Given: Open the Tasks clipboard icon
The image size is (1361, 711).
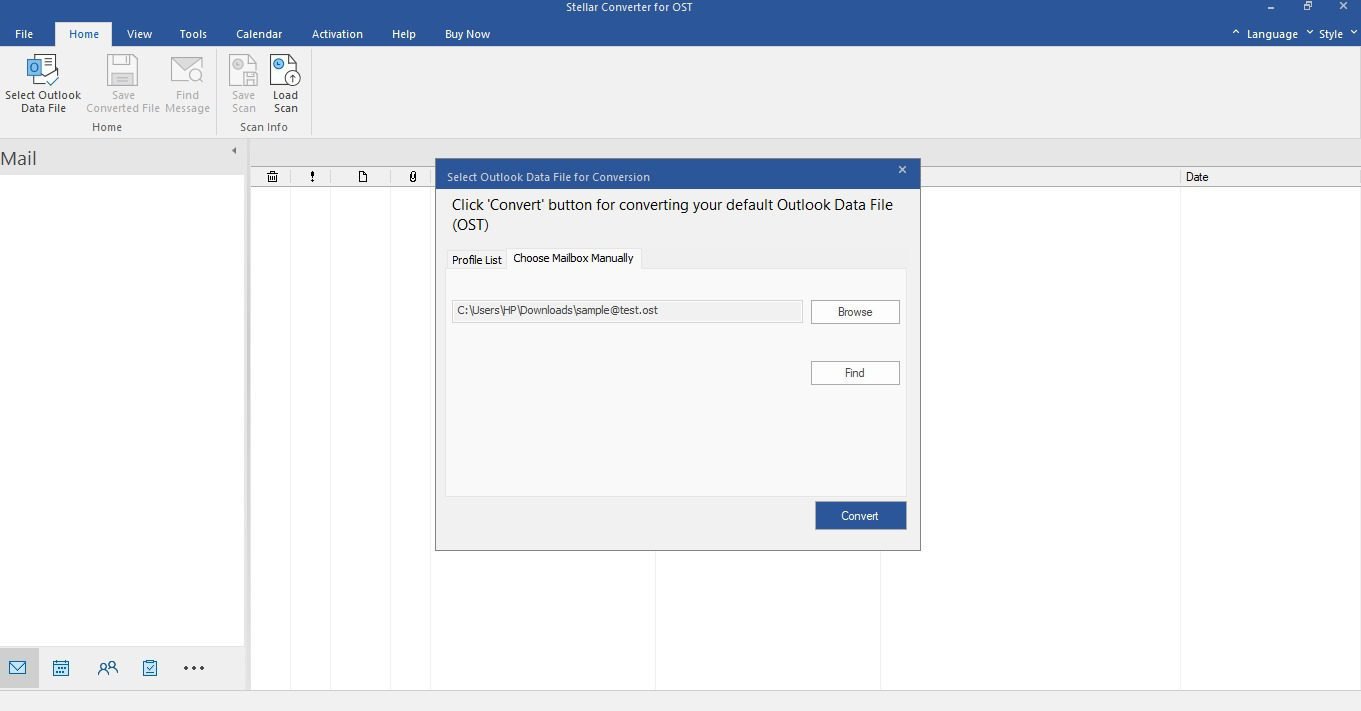Looking at the screenshot, I should click(150, 668).
